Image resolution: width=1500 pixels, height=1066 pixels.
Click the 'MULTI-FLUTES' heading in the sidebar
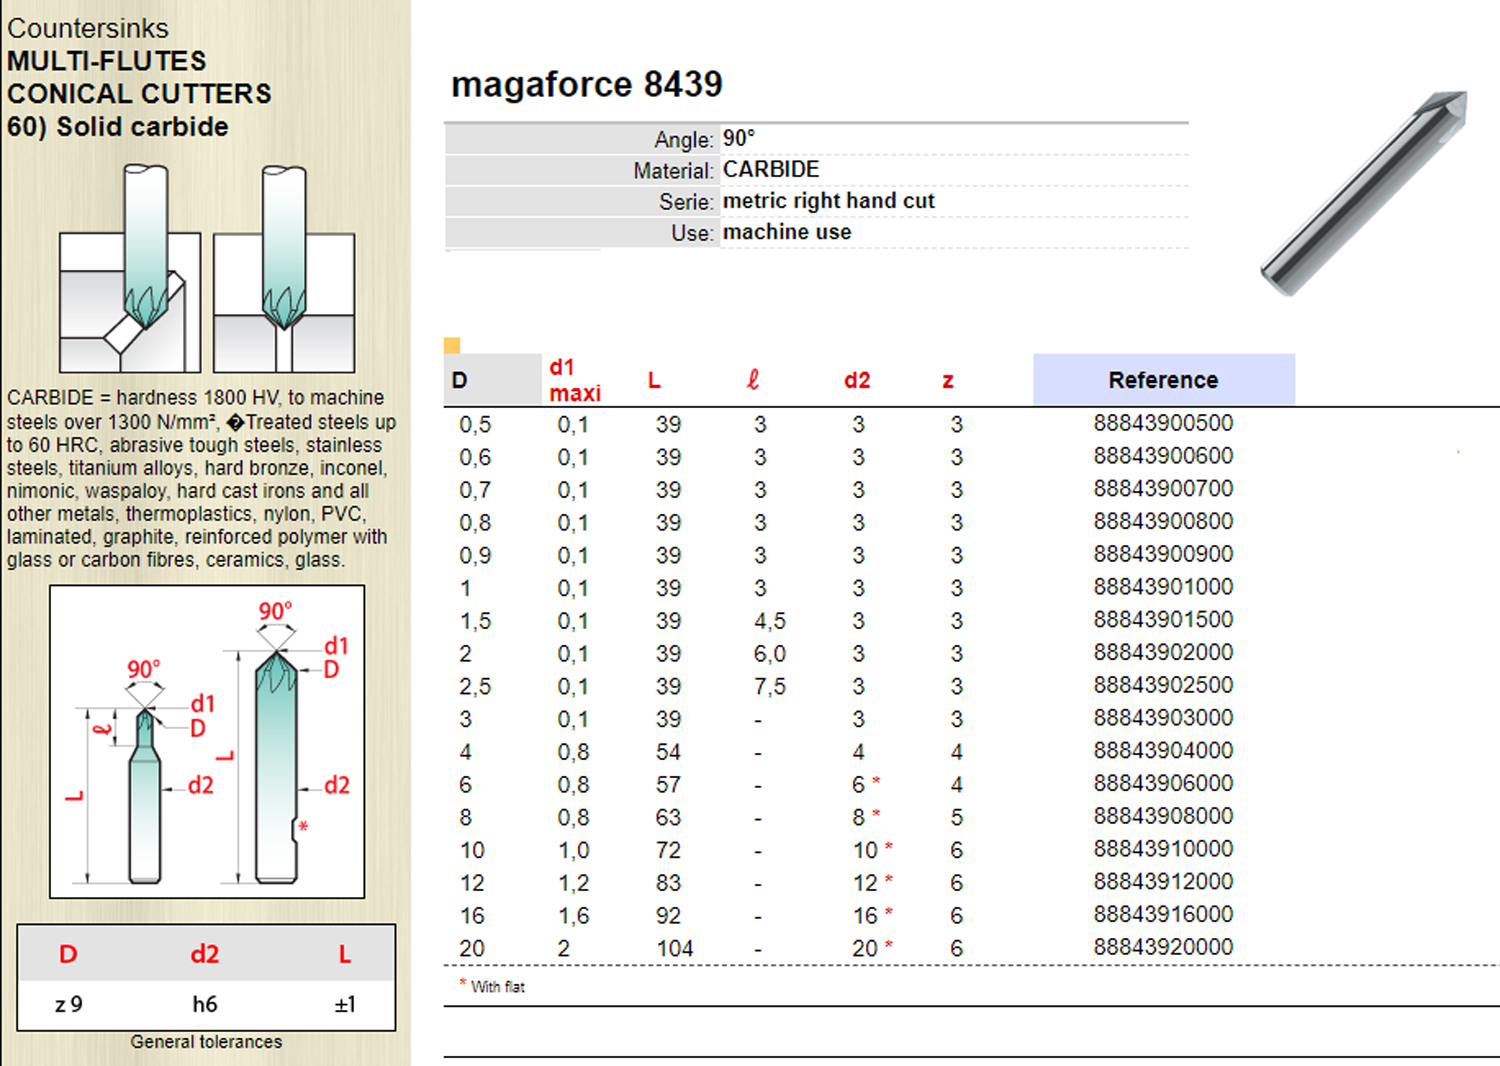[107, 61]
